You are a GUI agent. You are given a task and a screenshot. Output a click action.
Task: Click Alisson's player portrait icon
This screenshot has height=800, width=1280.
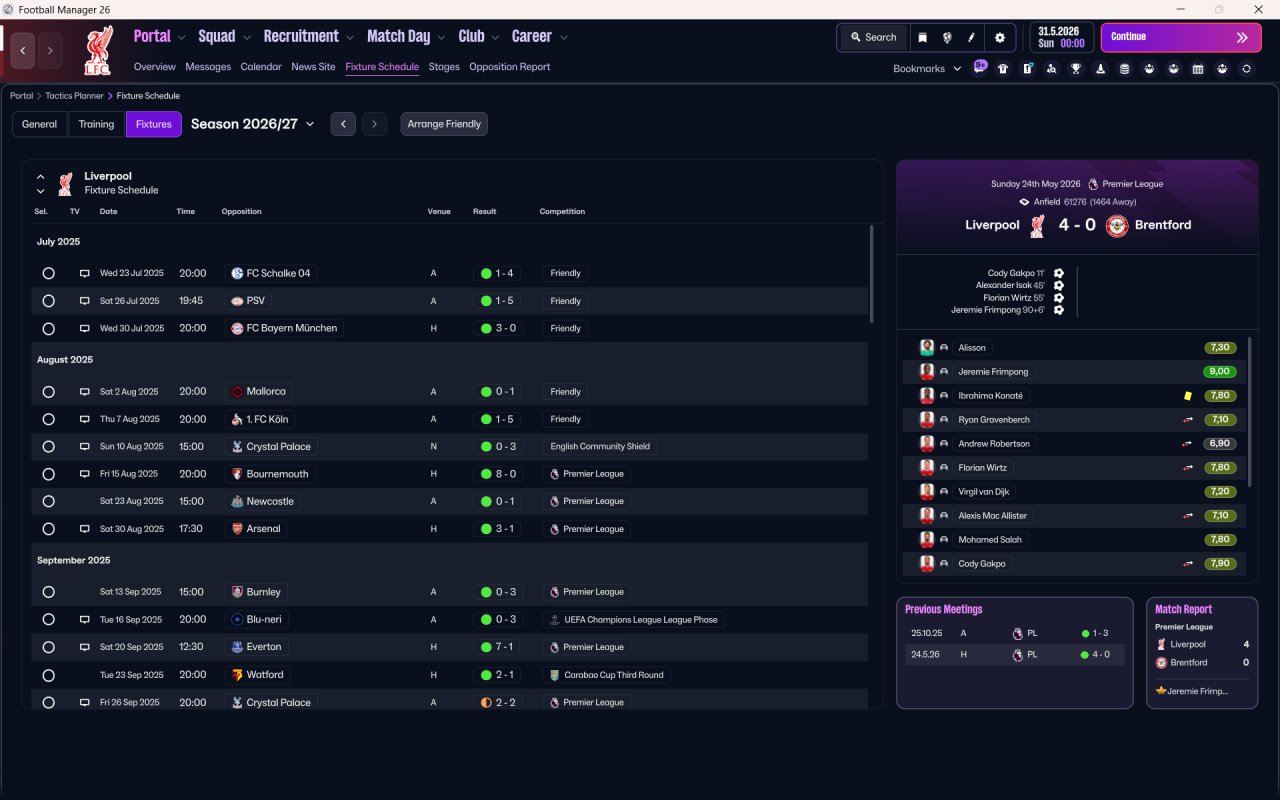pos(927,348)
